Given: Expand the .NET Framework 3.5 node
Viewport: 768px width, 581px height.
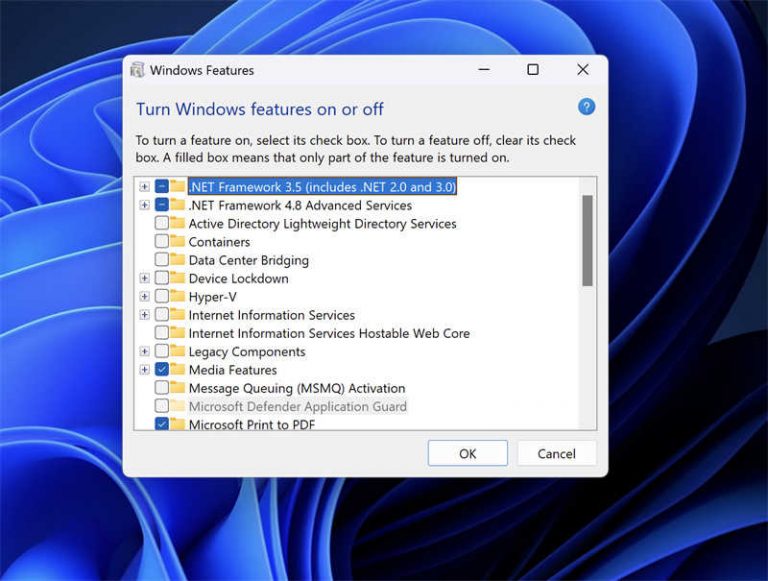Looking at the screenshot, I should tap(144, 187).
